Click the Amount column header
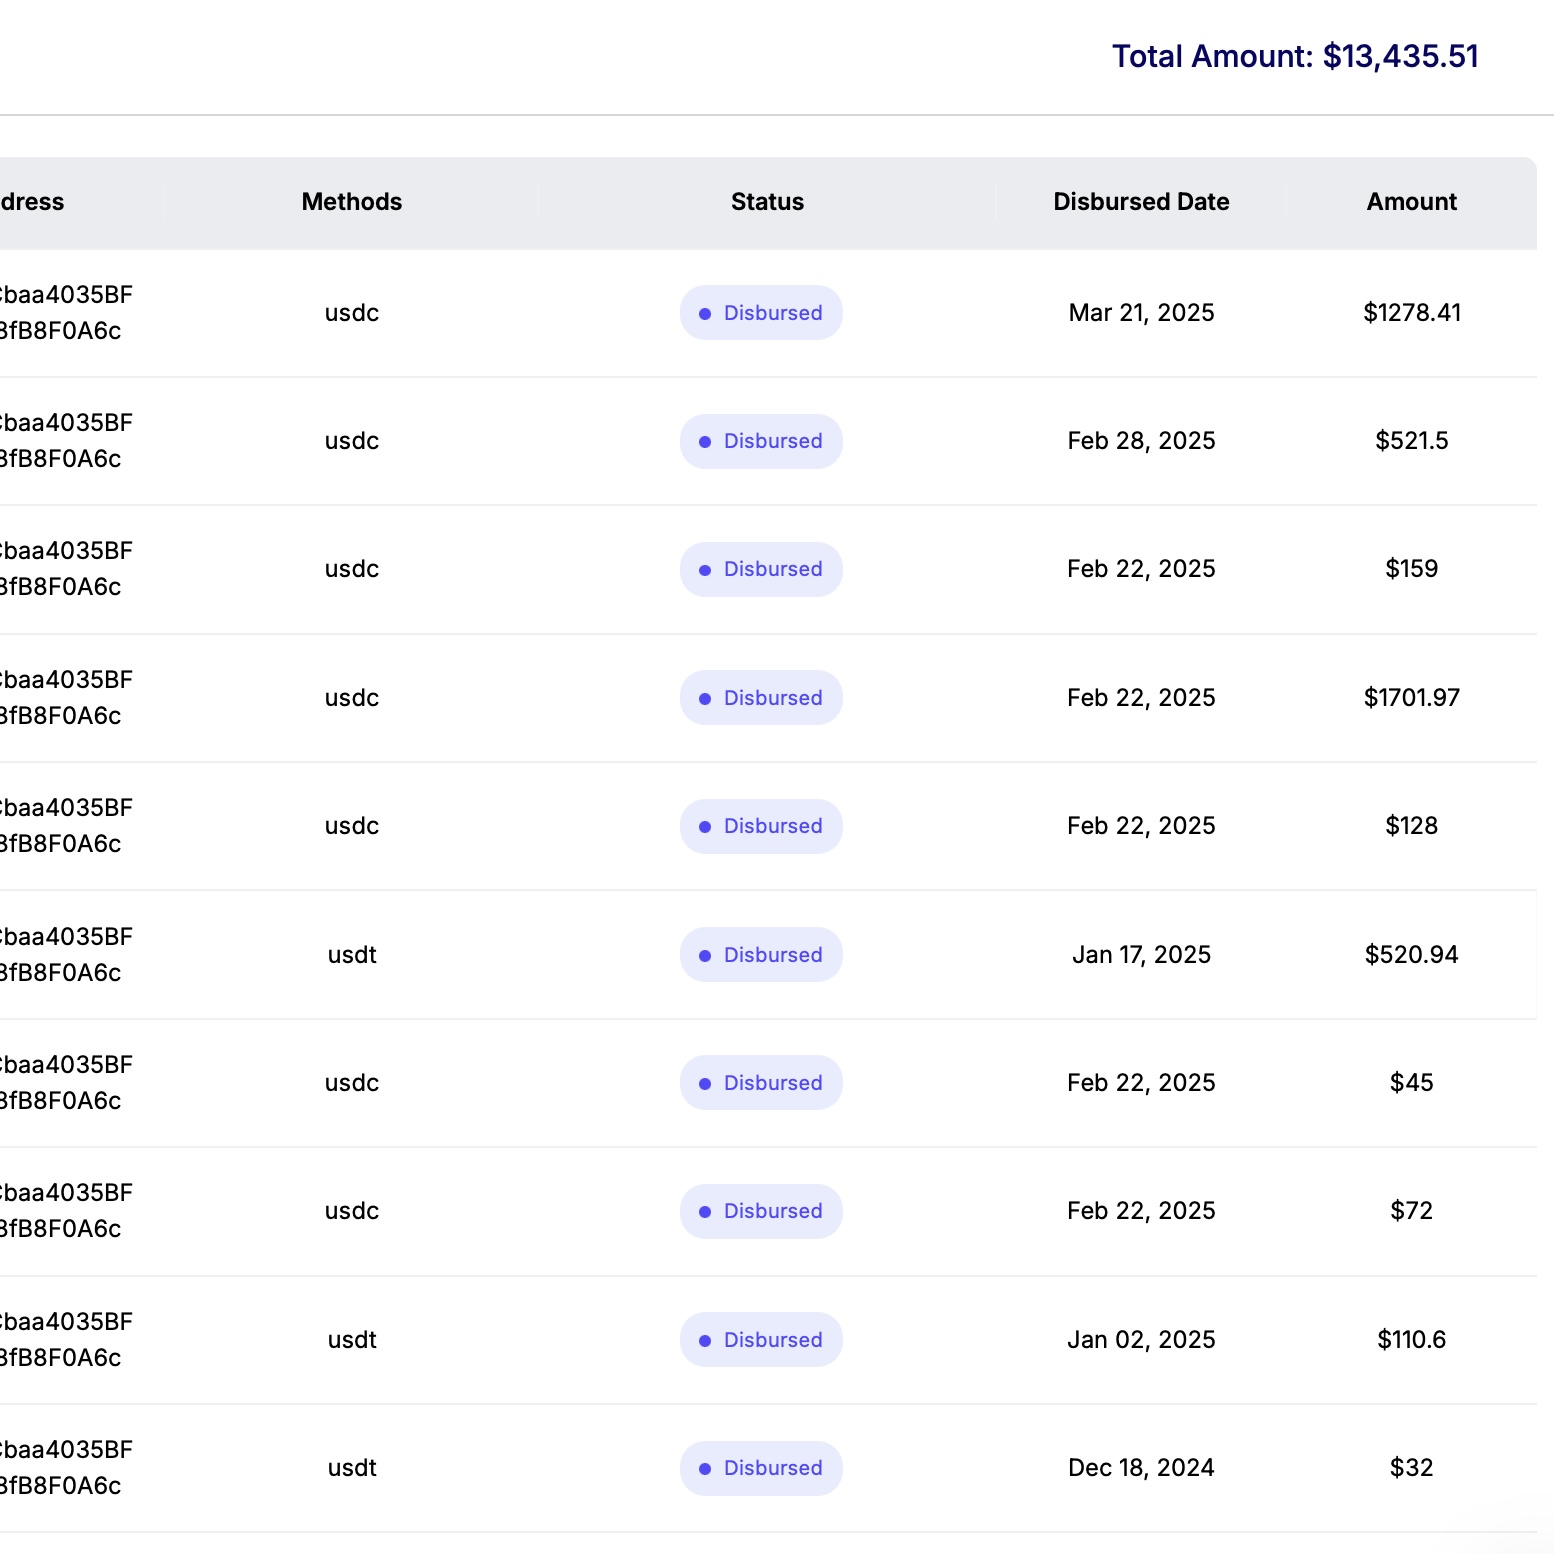Viewport: 1554px width, 1554px height. [1412, 202]
